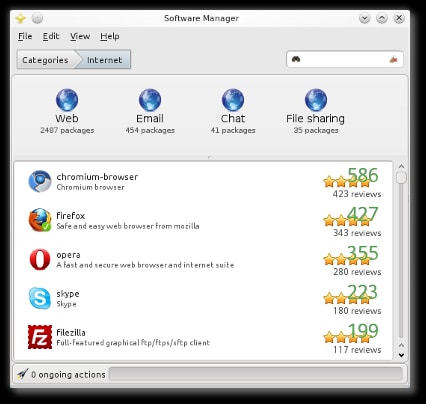Select the opera list entry title
Image resolution: width=426 pixels, height=404 pixels.
tap(68, 255)
